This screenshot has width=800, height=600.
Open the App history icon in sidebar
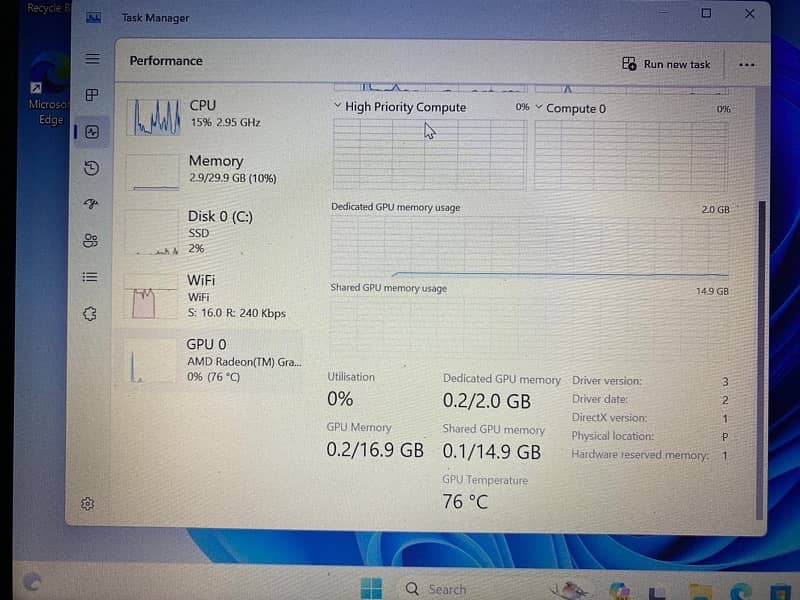pos(91,168)
